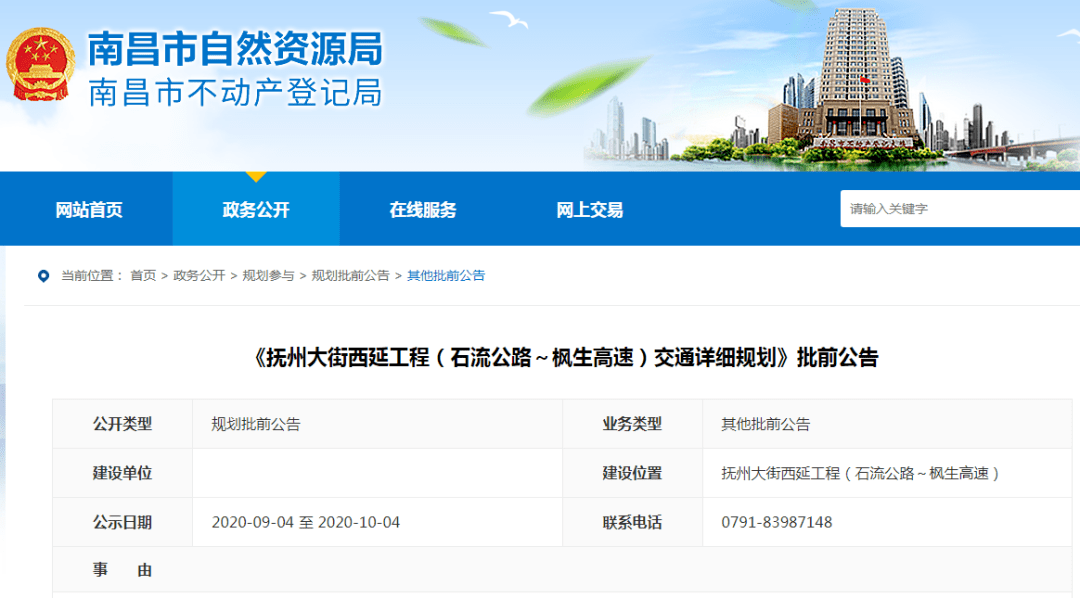Screen dimensions: 1080x598
Task: Select date range 2020-09-04 至 2020-10-04
Action: [x=305, y=523]
